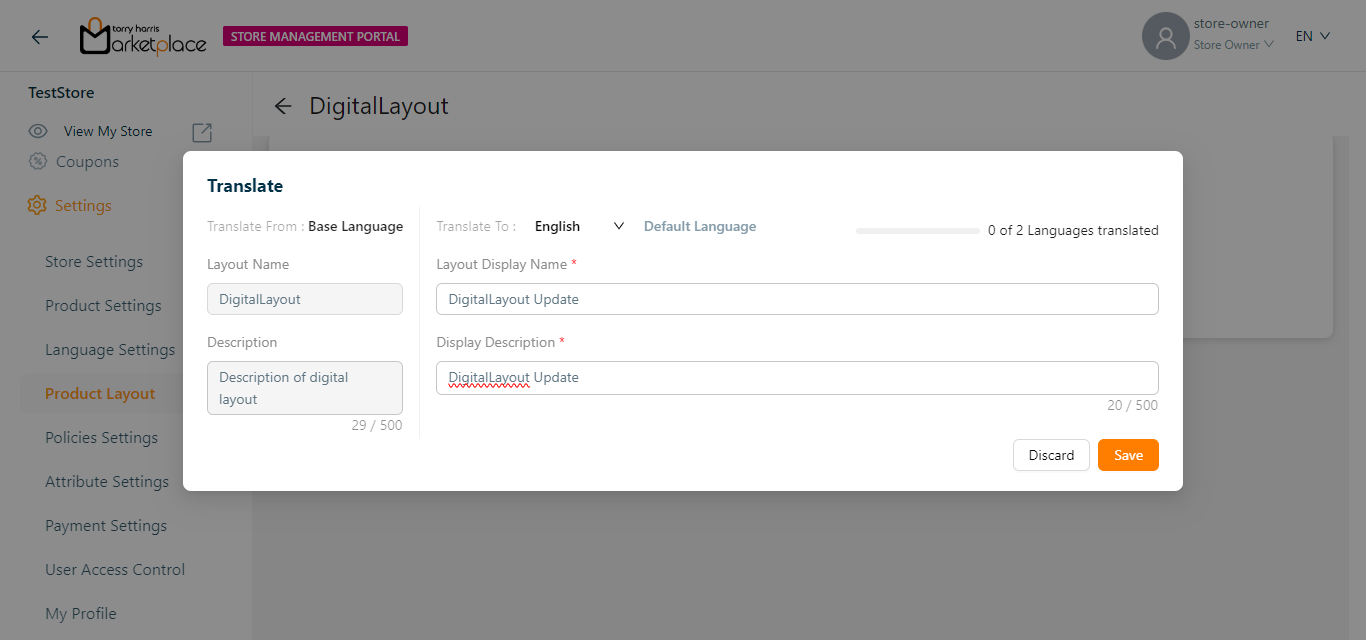Click the eye icon for View My Store

click(x=38, y=131)
